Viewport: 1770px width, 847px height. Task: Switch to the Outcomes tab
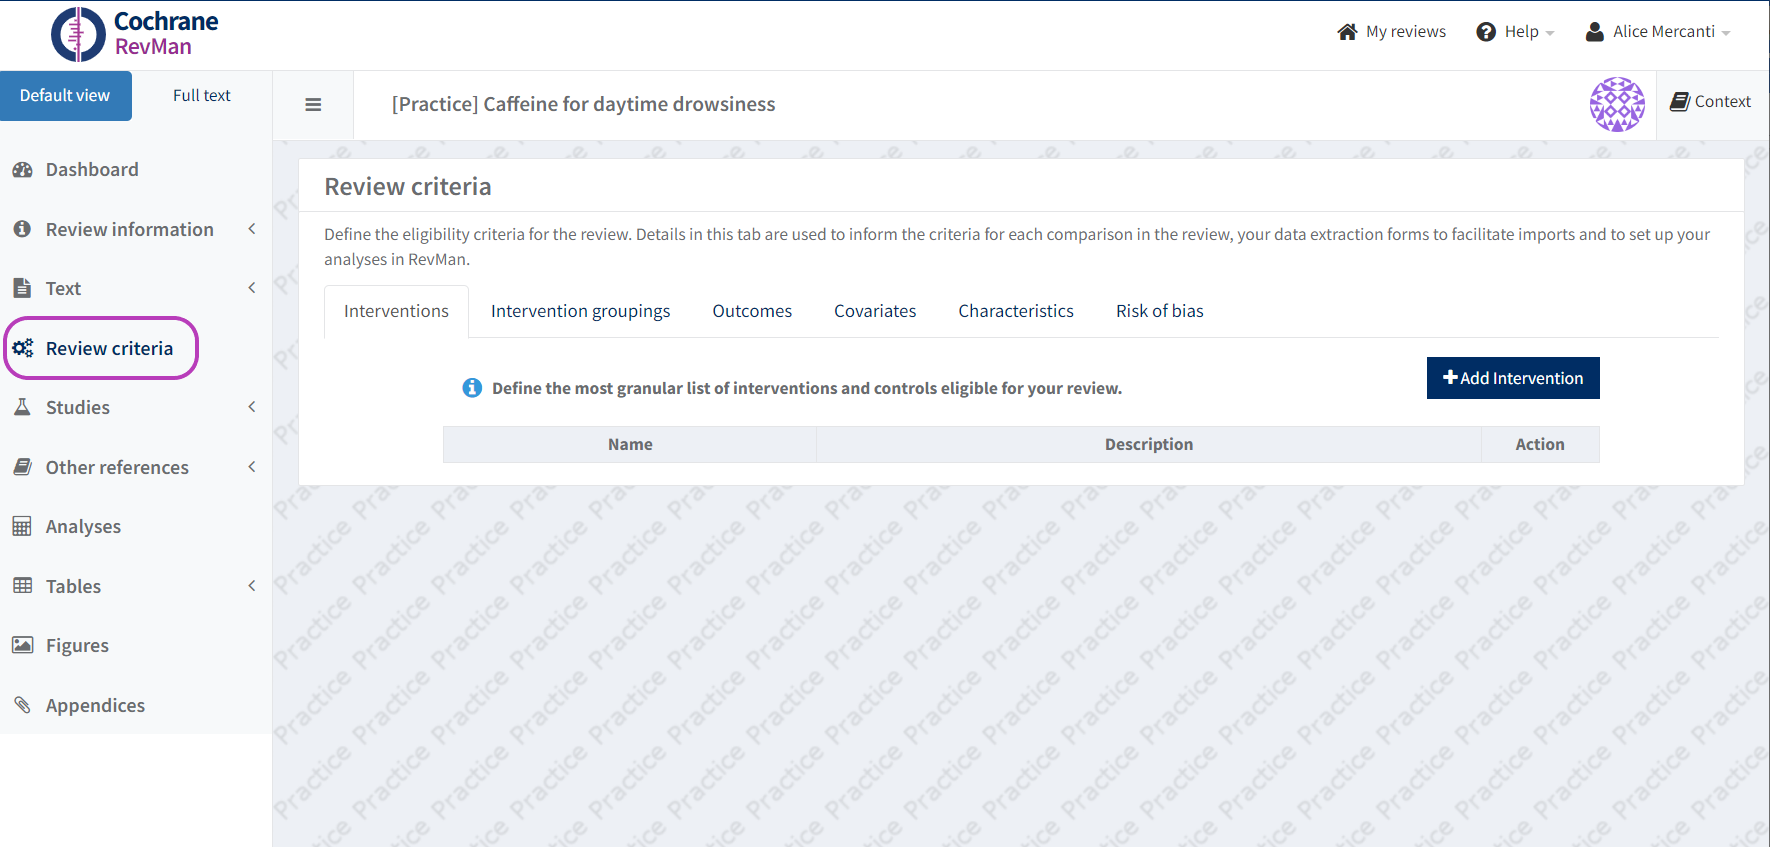752,311
